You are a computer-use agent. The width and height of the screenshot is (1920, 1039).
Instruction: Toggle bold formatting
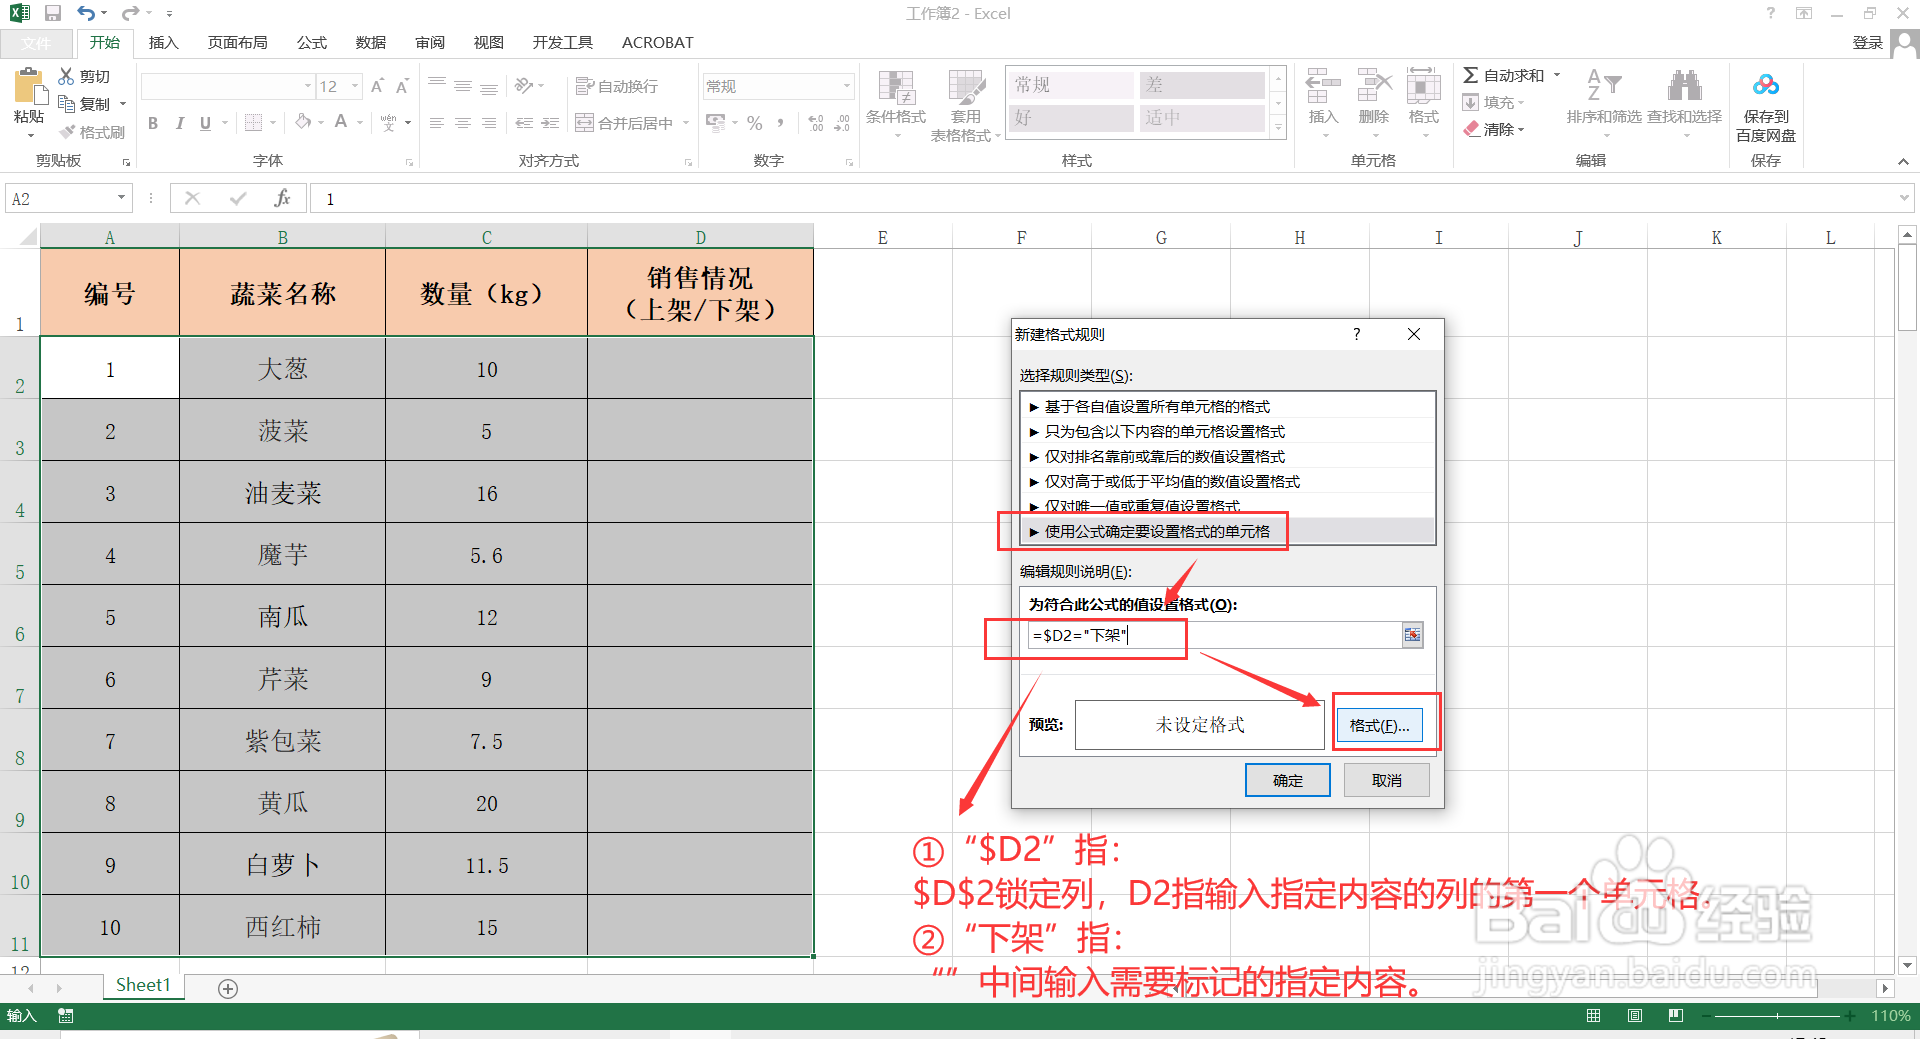pos(153,122)
